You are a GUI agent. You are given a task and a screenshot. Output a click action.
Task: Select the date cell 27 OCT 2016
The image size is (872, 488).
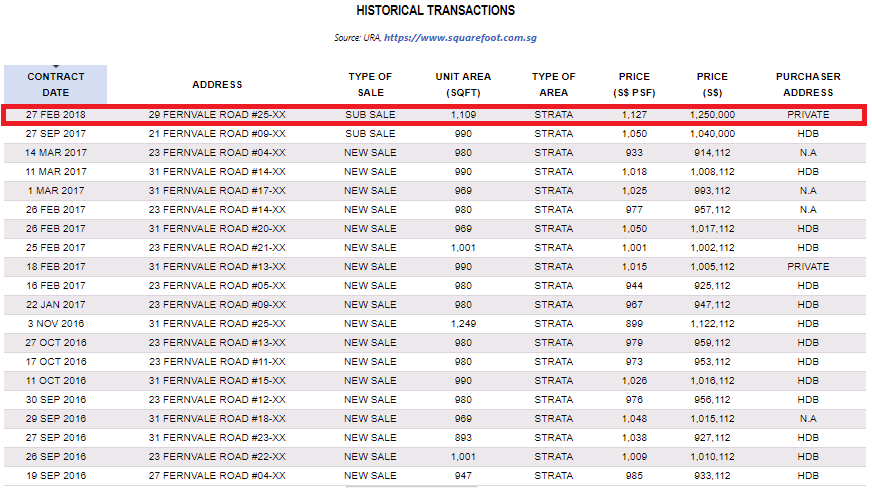56,342
